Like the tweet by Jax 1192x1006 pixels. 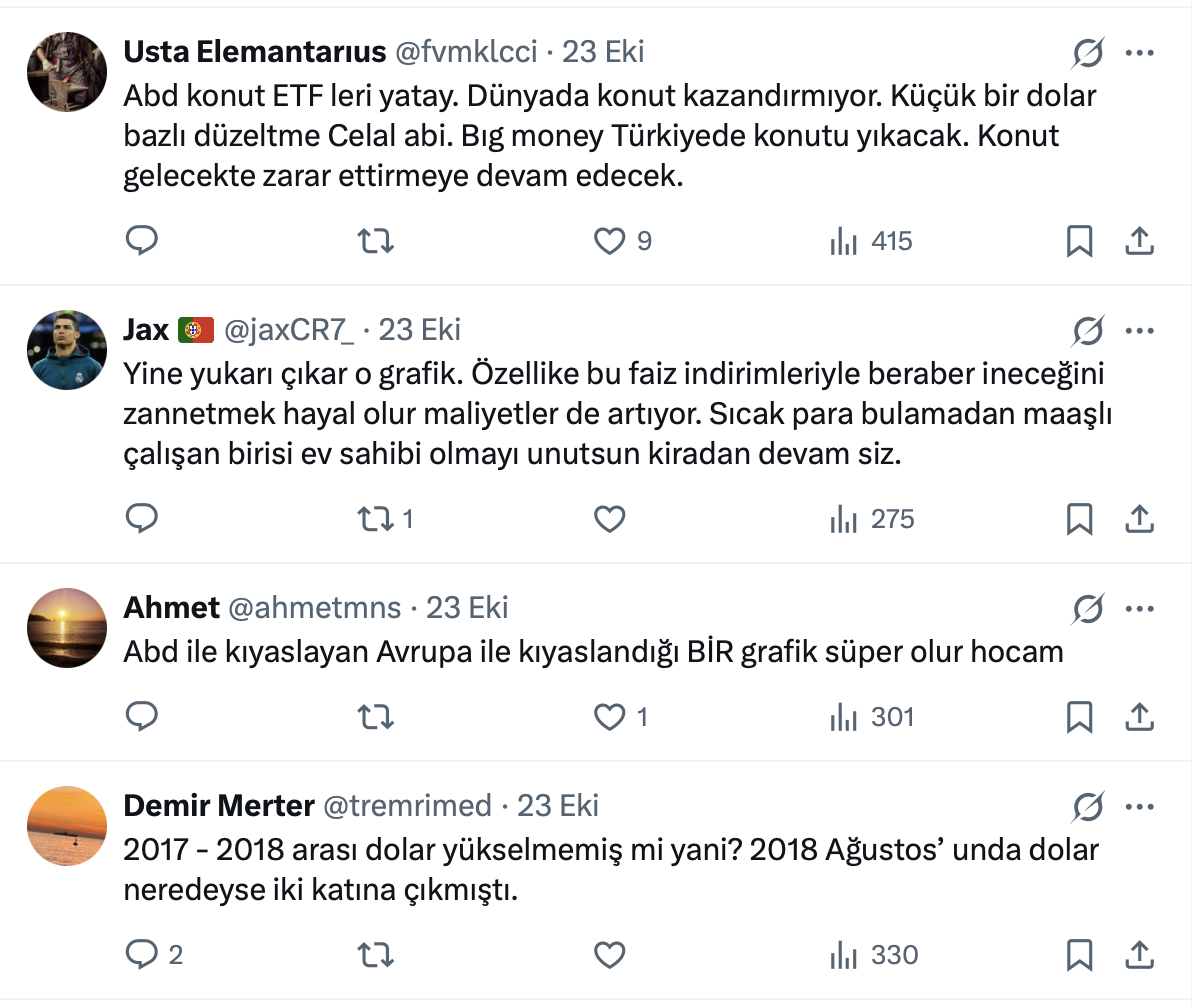pyautogui.click(x=609, y=519)
